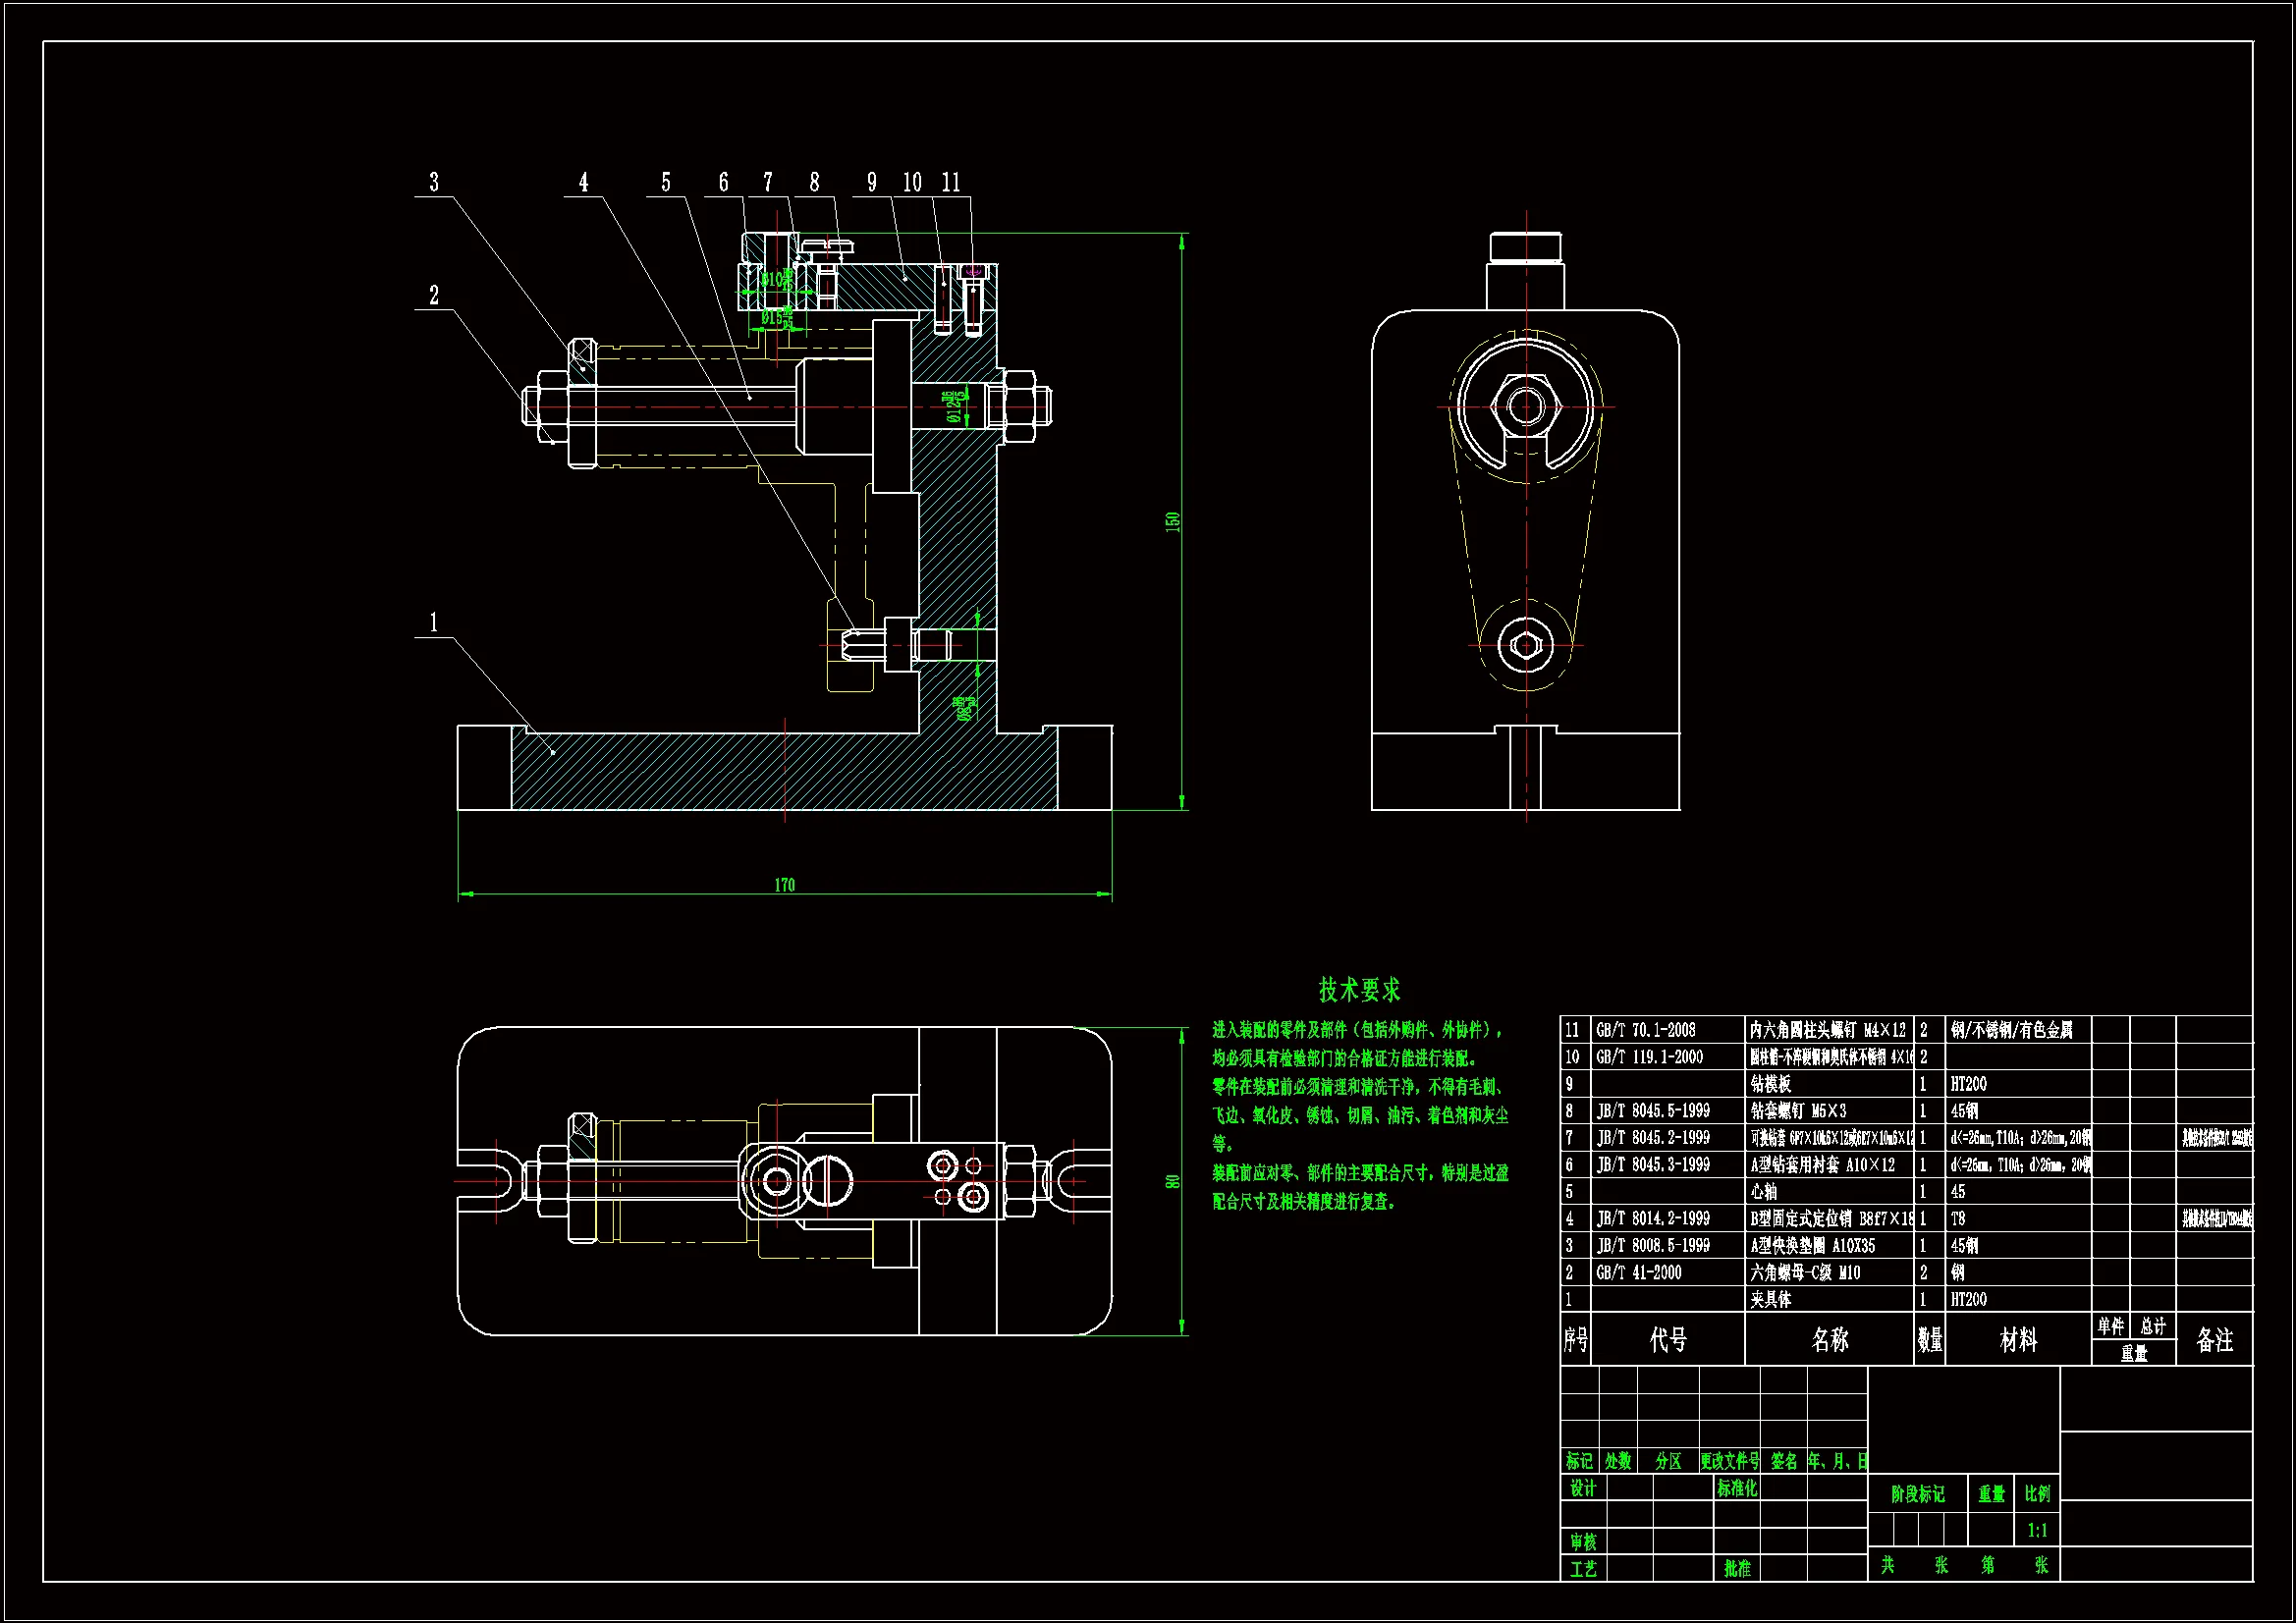Select part callout number 4 label
Screen dimensions: 2296x1623
pyautogui.click(x=584, y=182)
